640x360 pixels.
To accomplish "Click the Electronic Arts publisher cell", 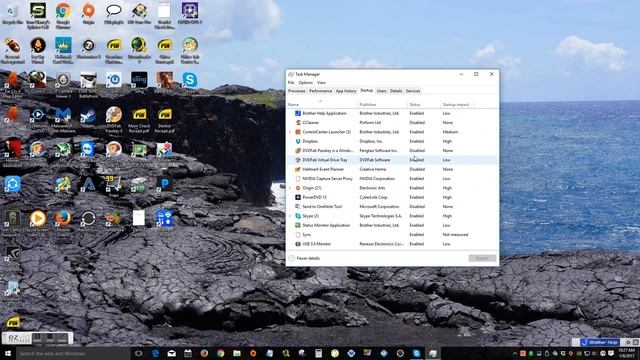I will tap(372, 188).
